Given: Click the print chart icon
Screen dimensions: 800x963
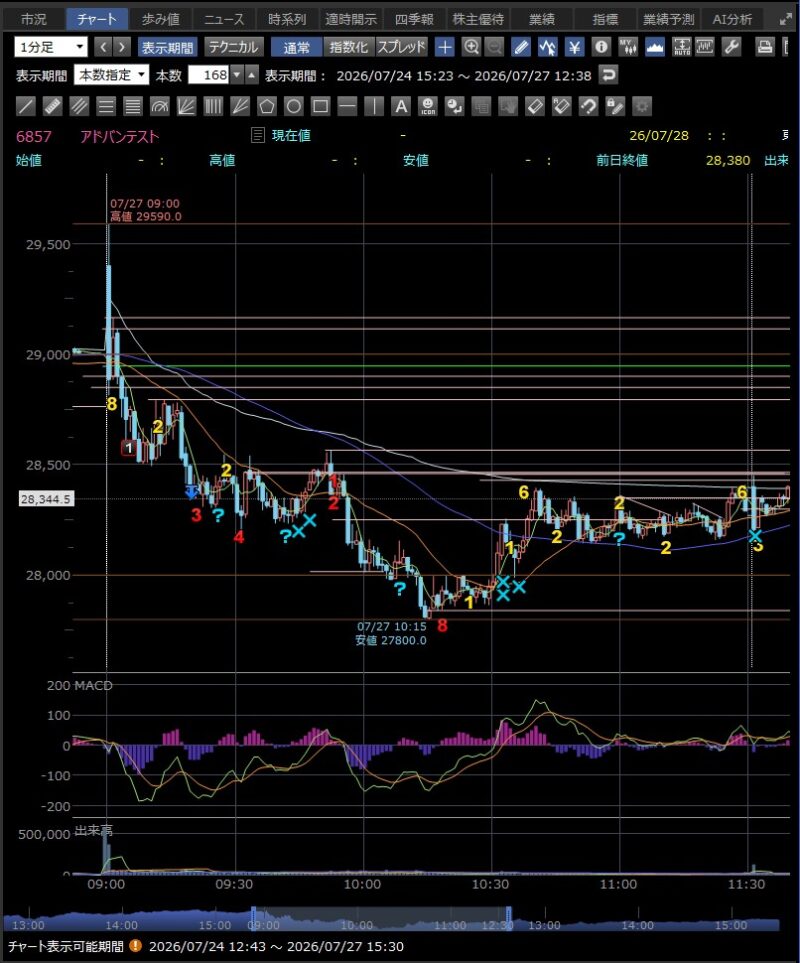Looking at the screenshot, I should [x=765, y=47].
